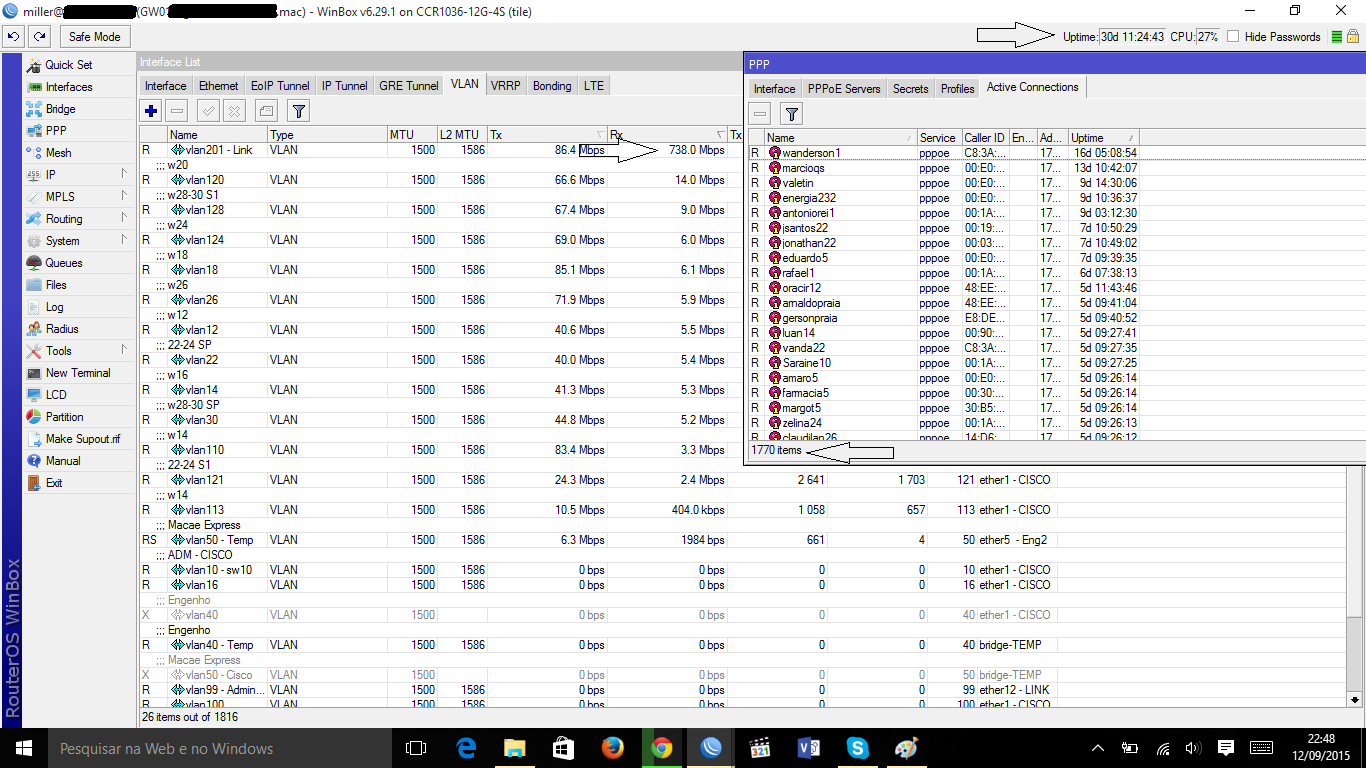Click the Undo arrow icon
This screenshot has height=768, width=1366.
click(13, 37)
